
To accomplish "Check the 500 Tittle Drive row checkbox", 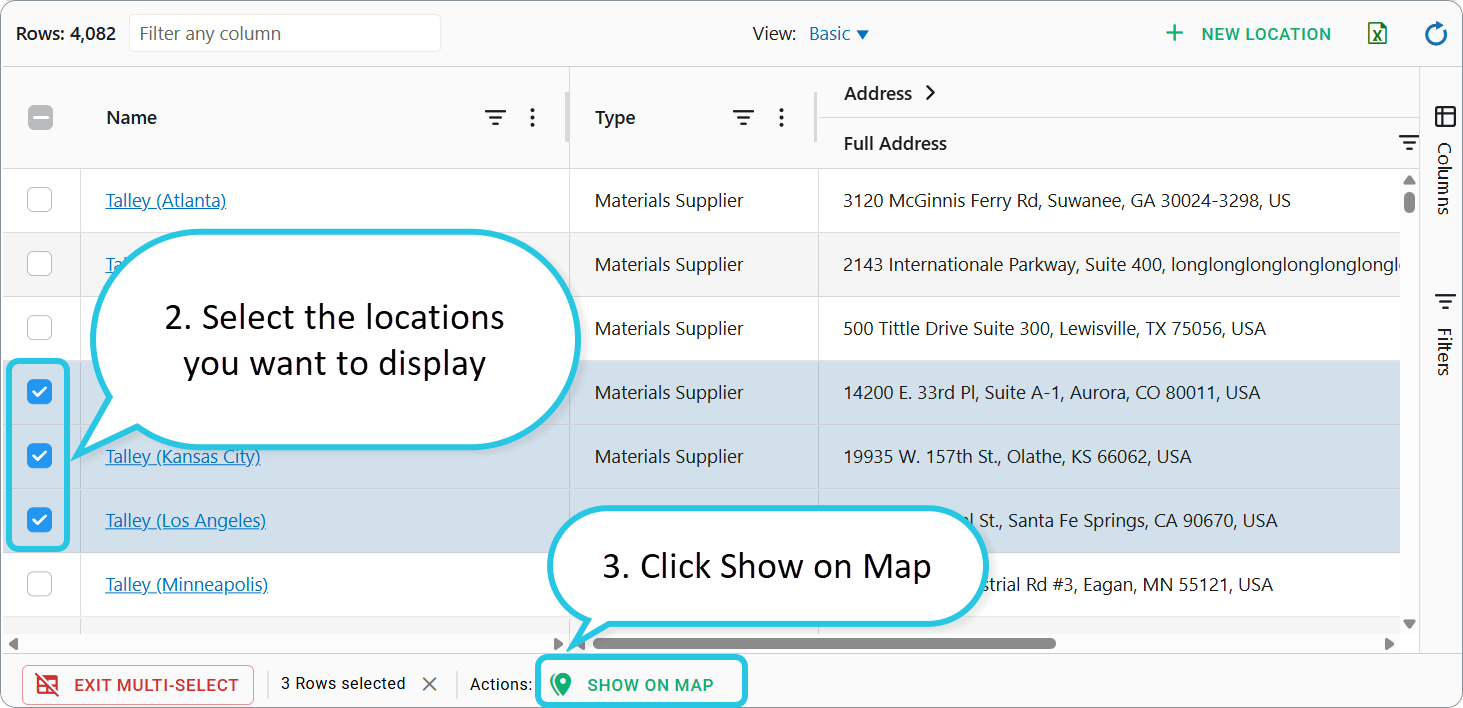I will [x=40, y=328].
